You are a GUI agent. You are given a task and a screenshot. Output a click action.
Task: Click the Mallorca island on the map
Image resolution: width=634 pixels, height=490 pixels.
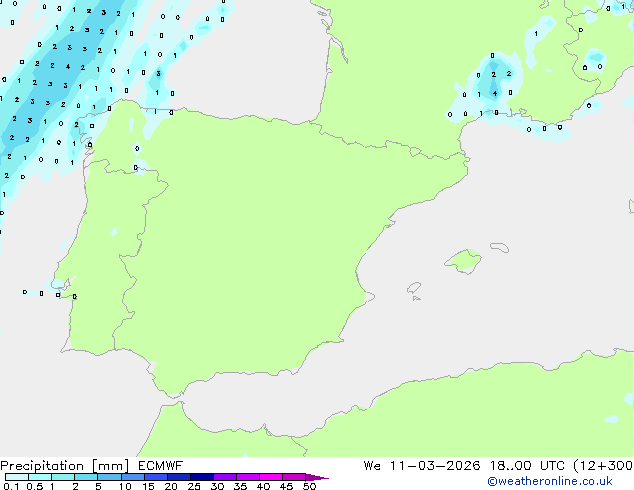pyautogui.click(x=464, y=261)
